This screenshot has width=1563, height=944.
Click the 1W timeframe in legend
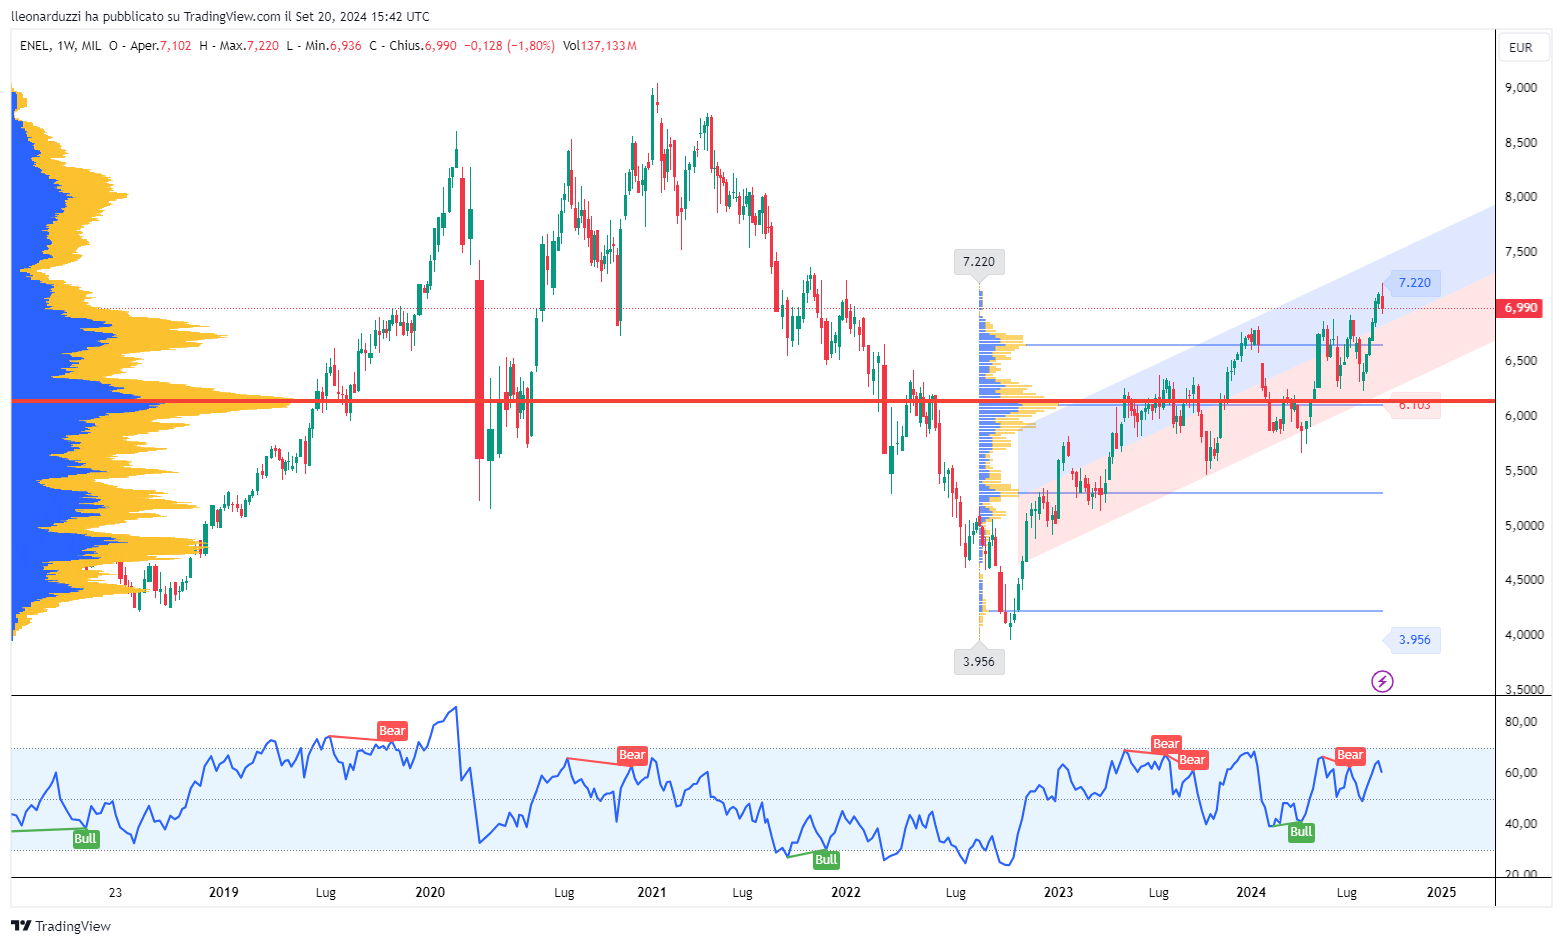(66, 46)
